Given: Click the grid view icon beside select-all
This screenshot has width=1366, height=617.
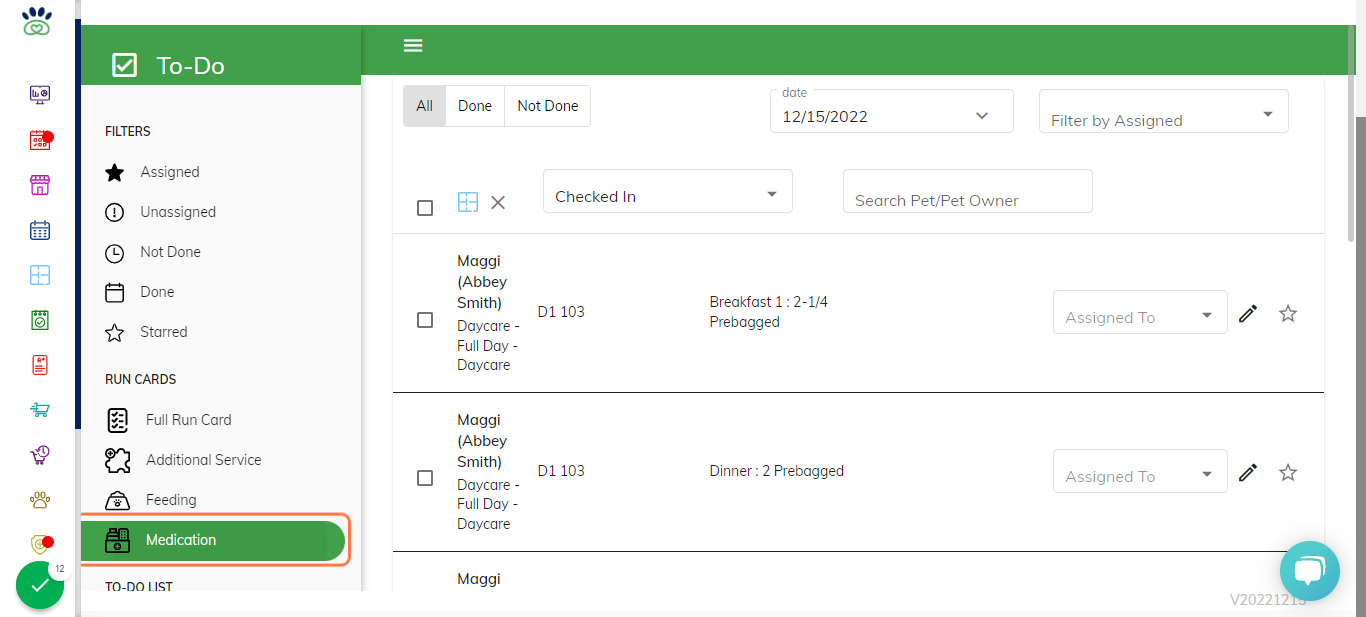Looking at the screenshot, I should point(468,202).
